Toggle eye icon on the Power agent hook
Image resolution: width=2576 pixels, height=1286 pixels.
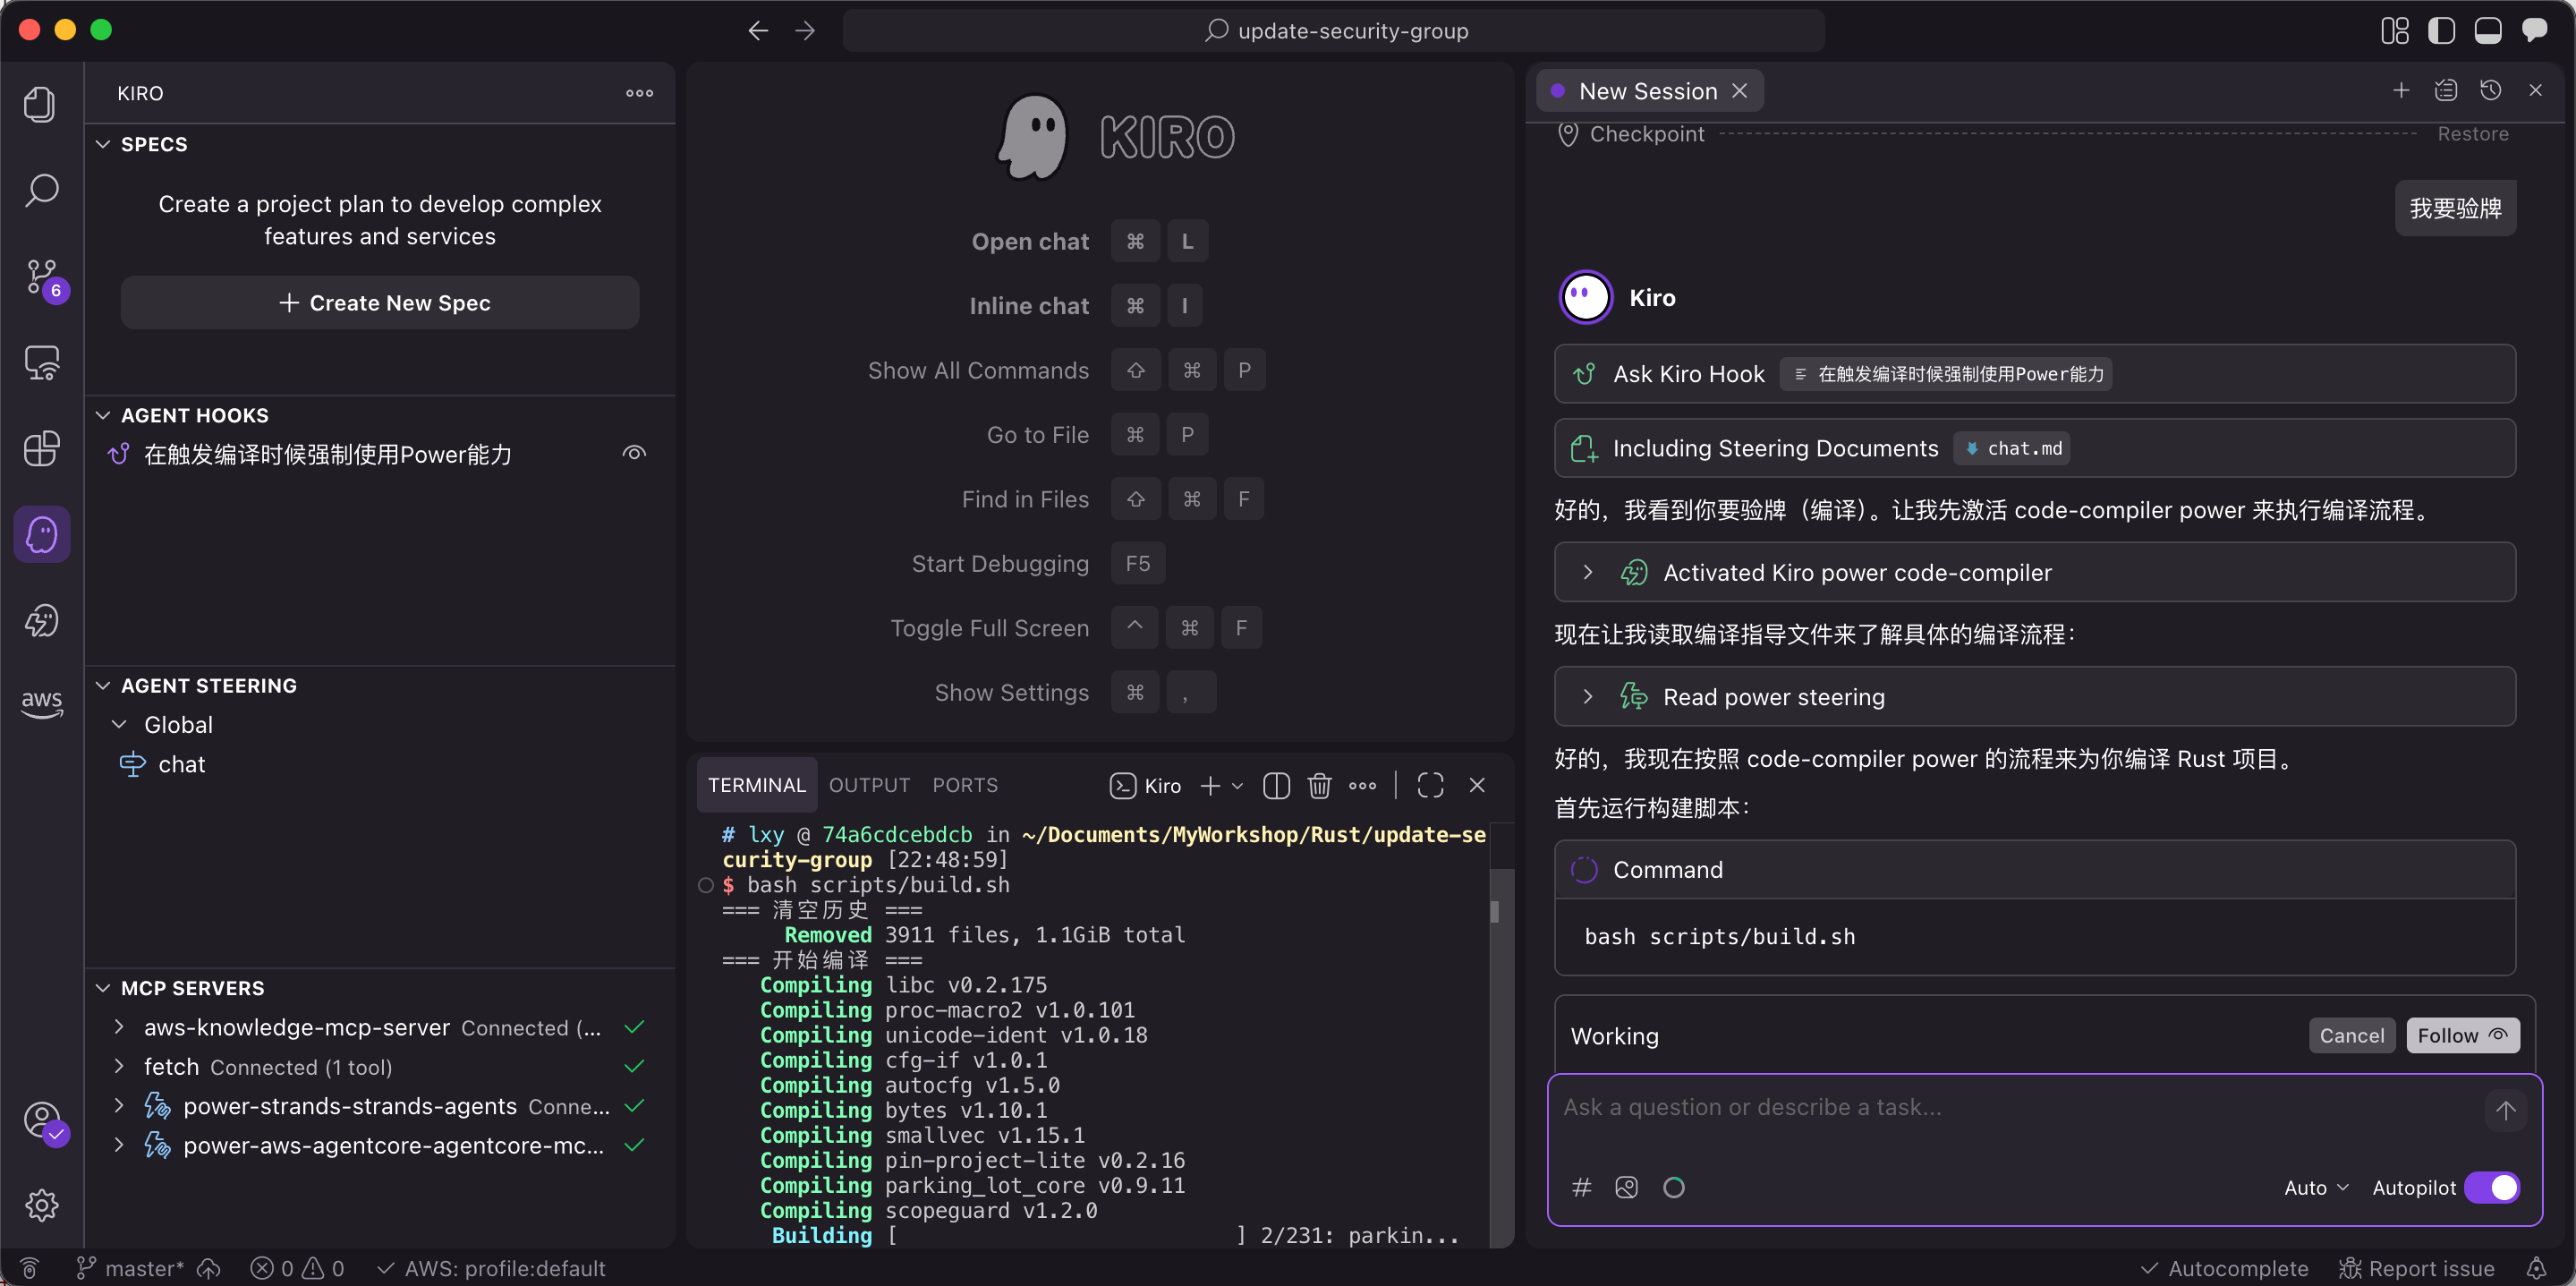point(634,454)
